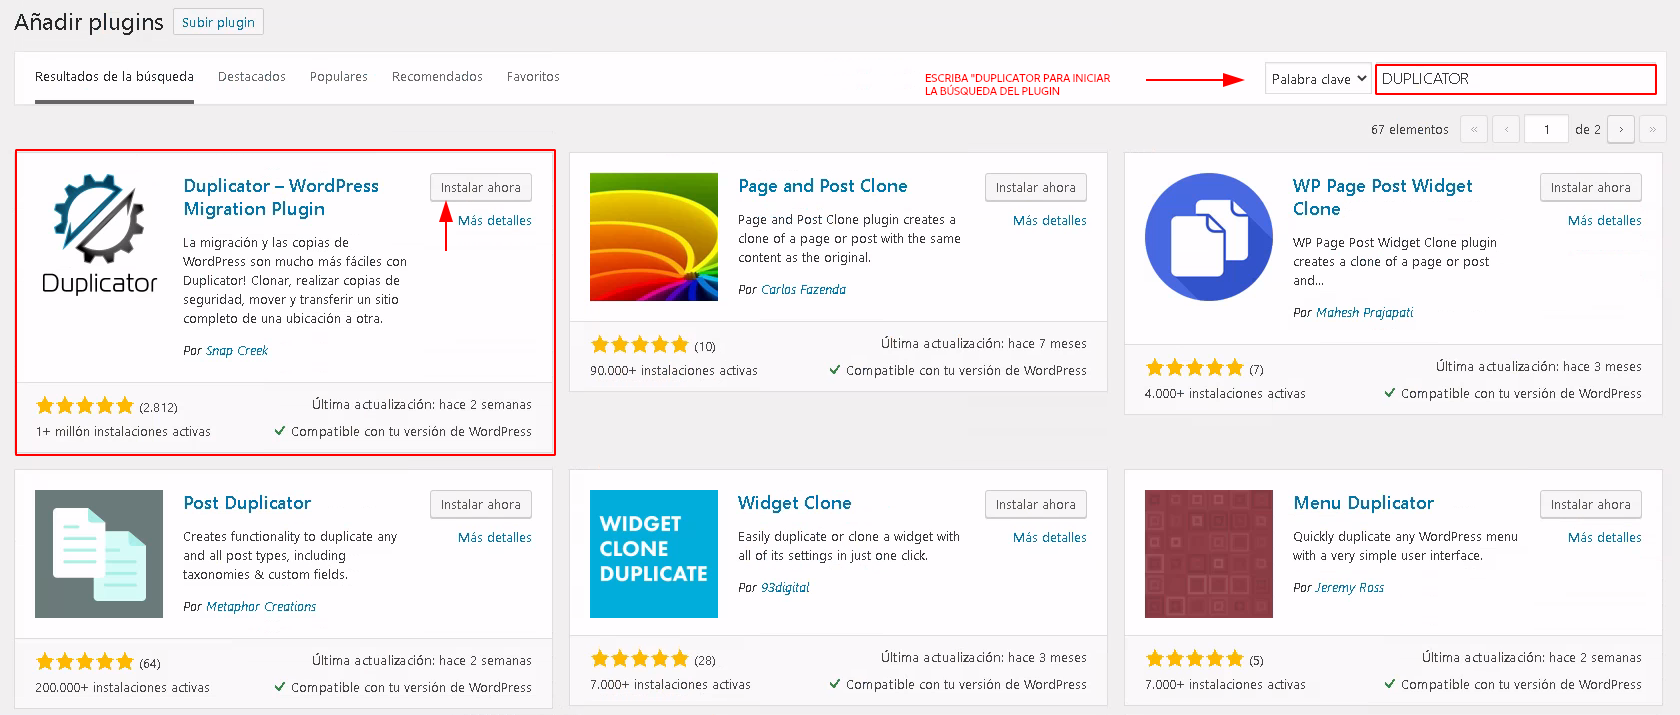Screen dimensions: 1680x715
Task: Open the Menu Duplicator red pattern thumbnail
Action: pos(1209,554)
